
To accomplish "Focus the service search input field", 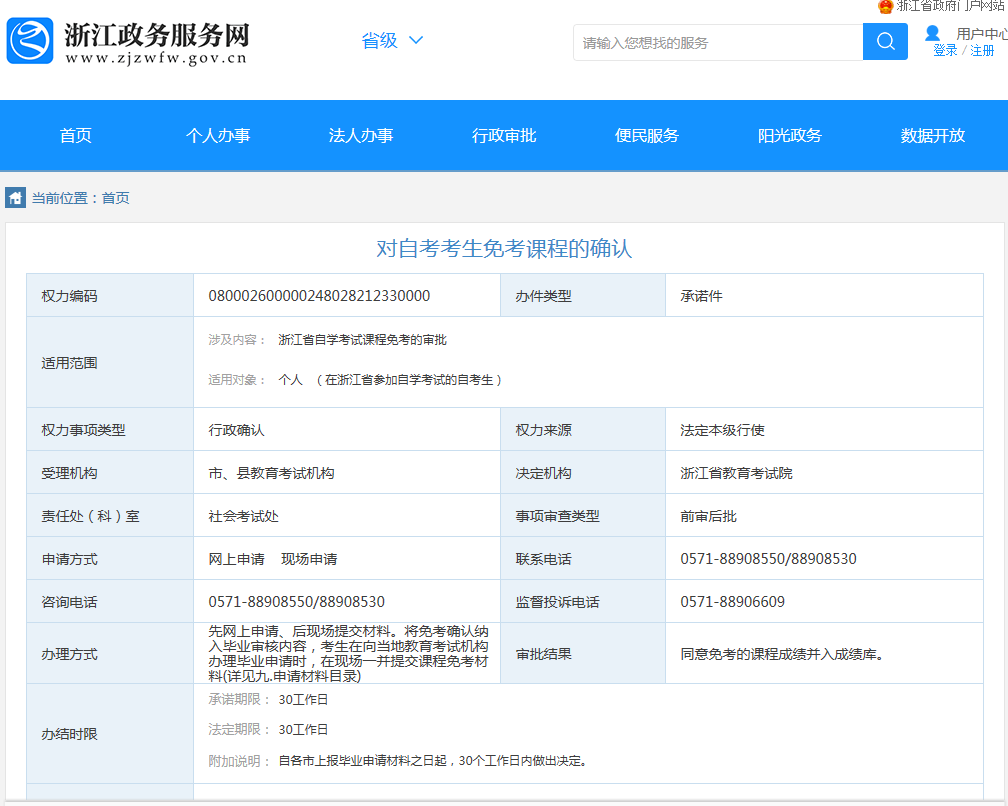I will point(718,42).
